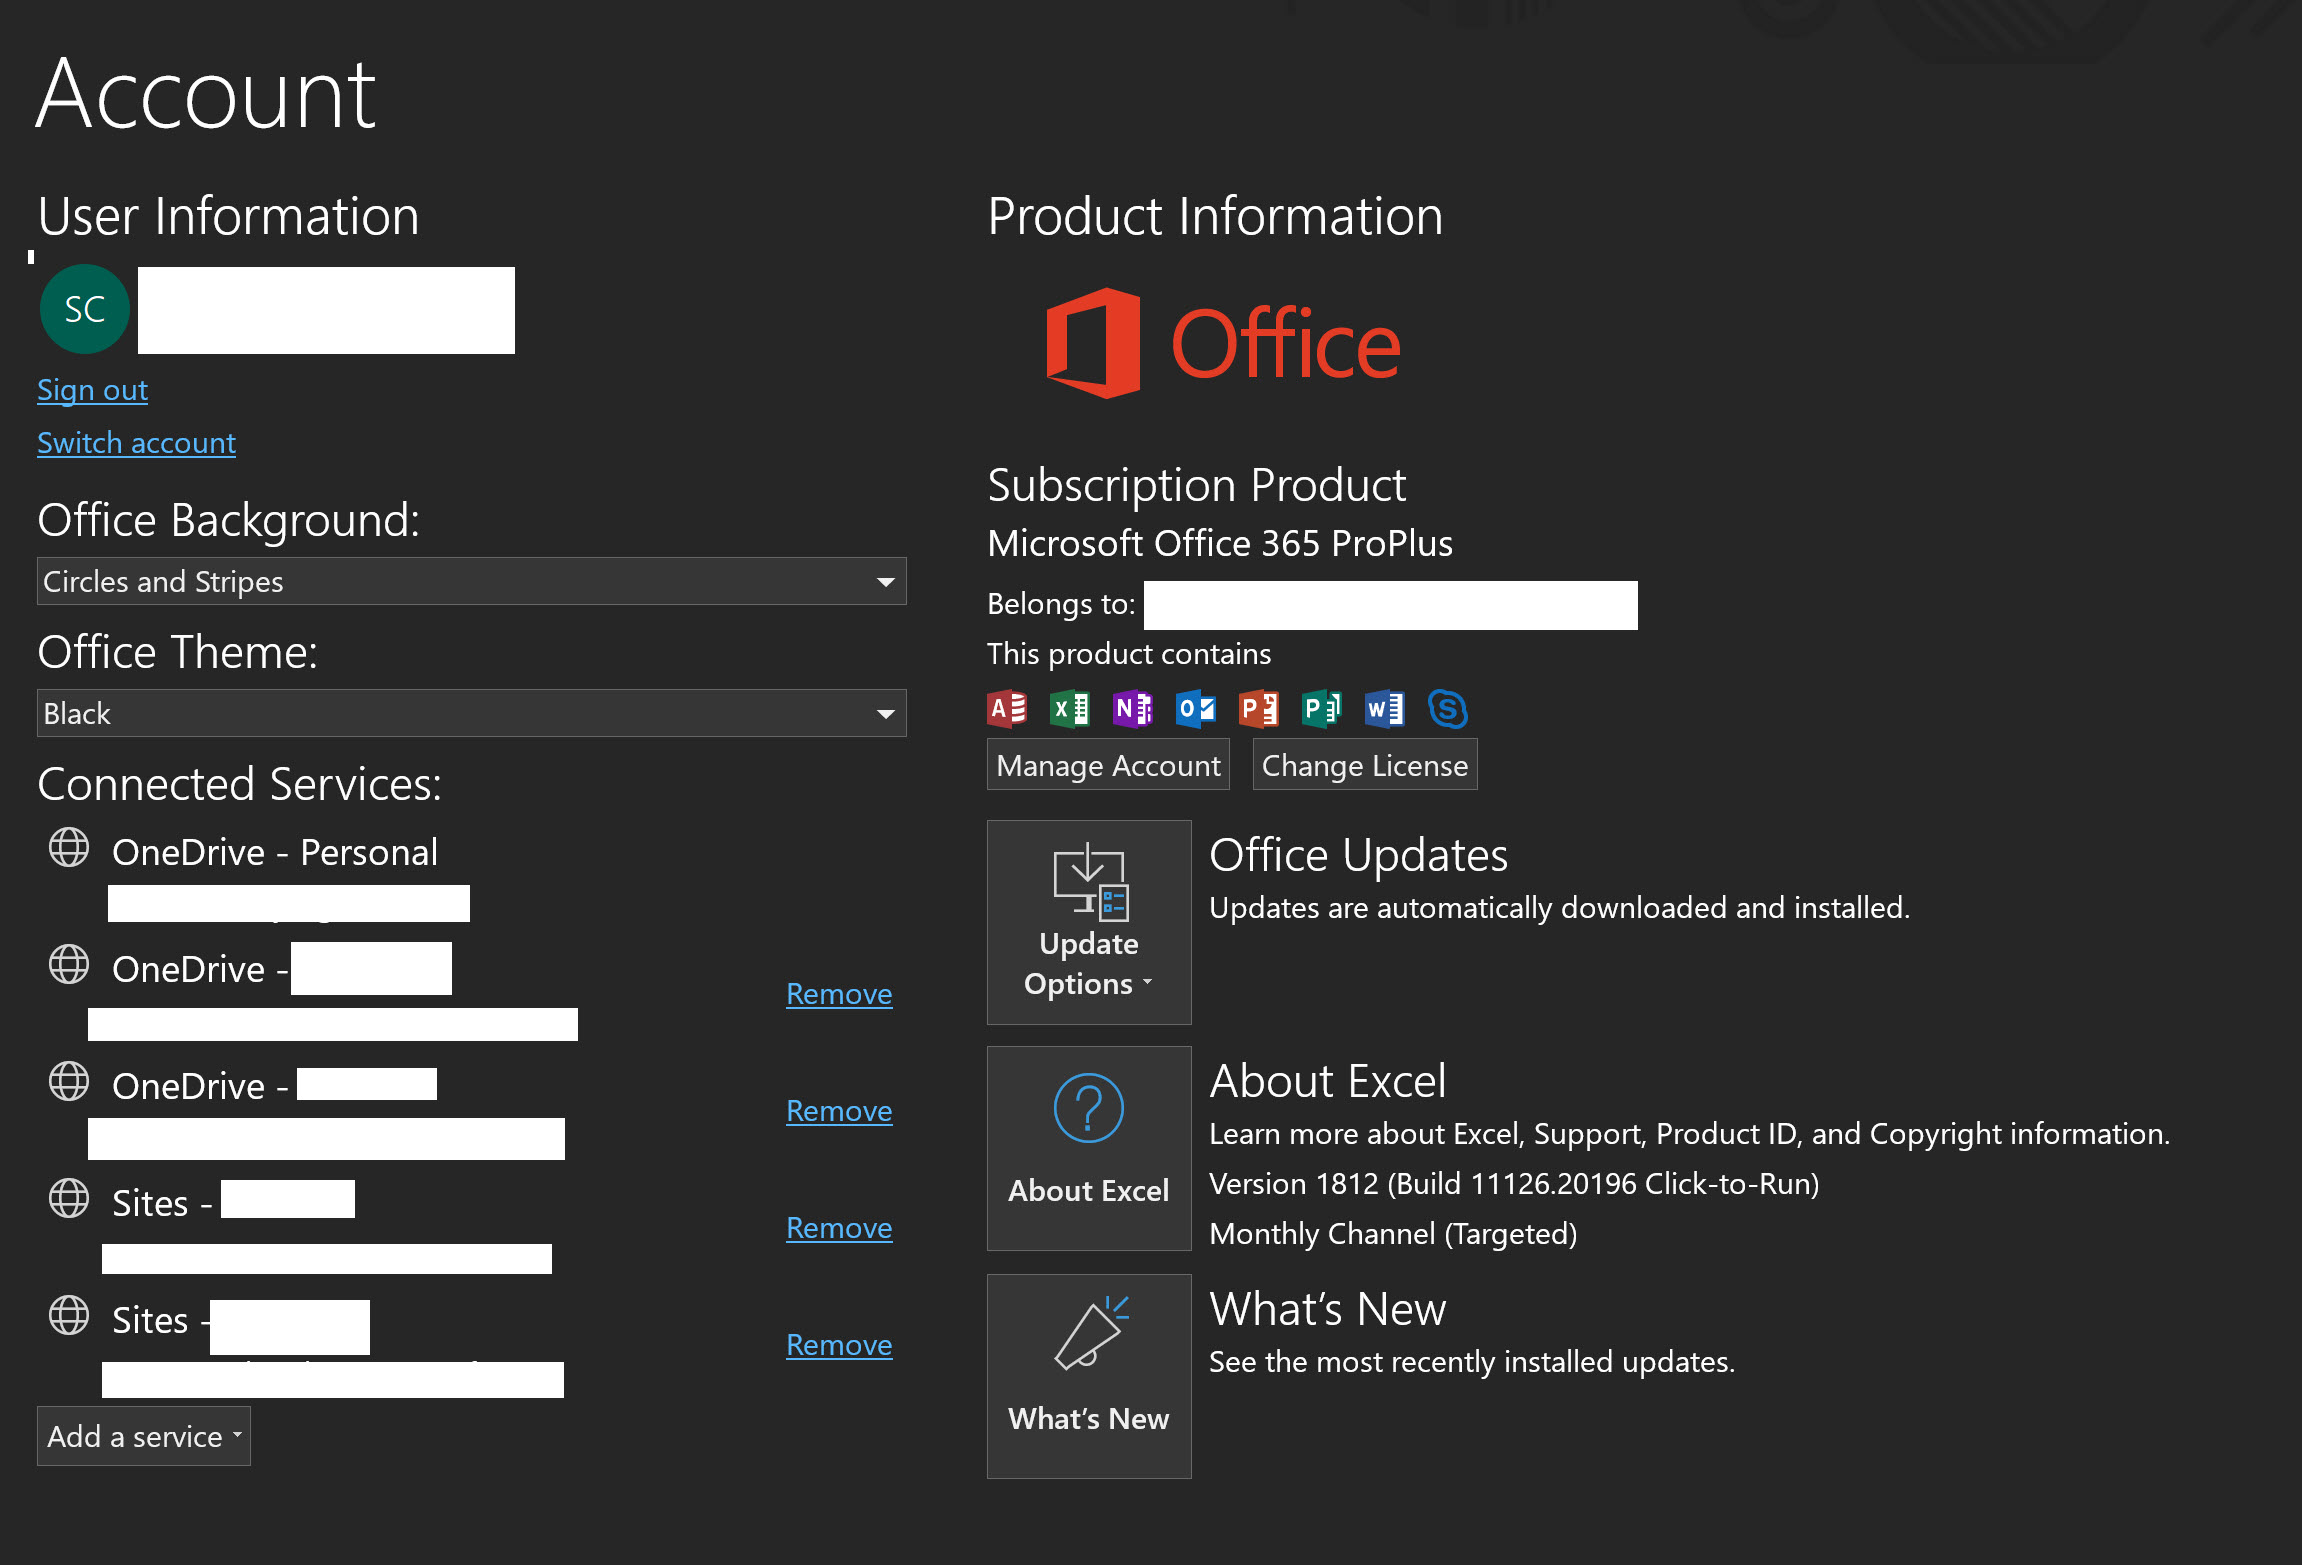Click the Excel app icon
The width and height of the screenshot is (2302, 1565).
(1070, 709)
